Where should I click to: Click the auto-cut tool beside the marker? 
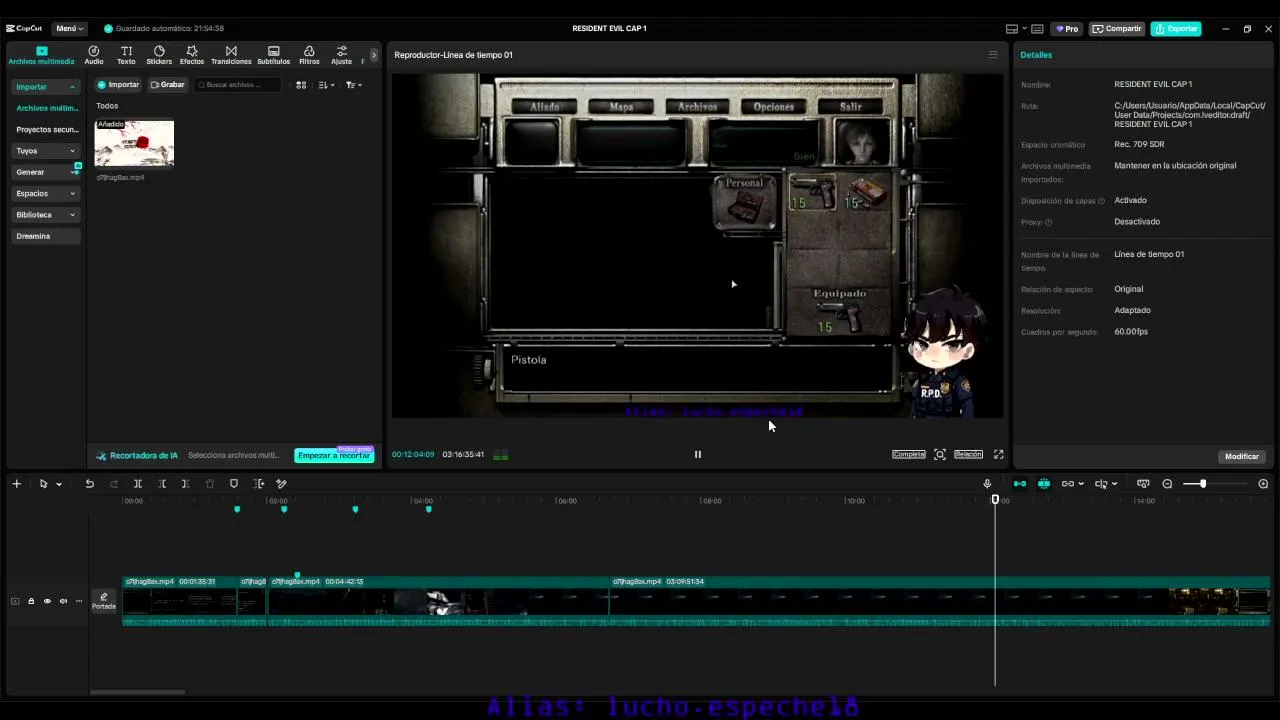point(259,484)
